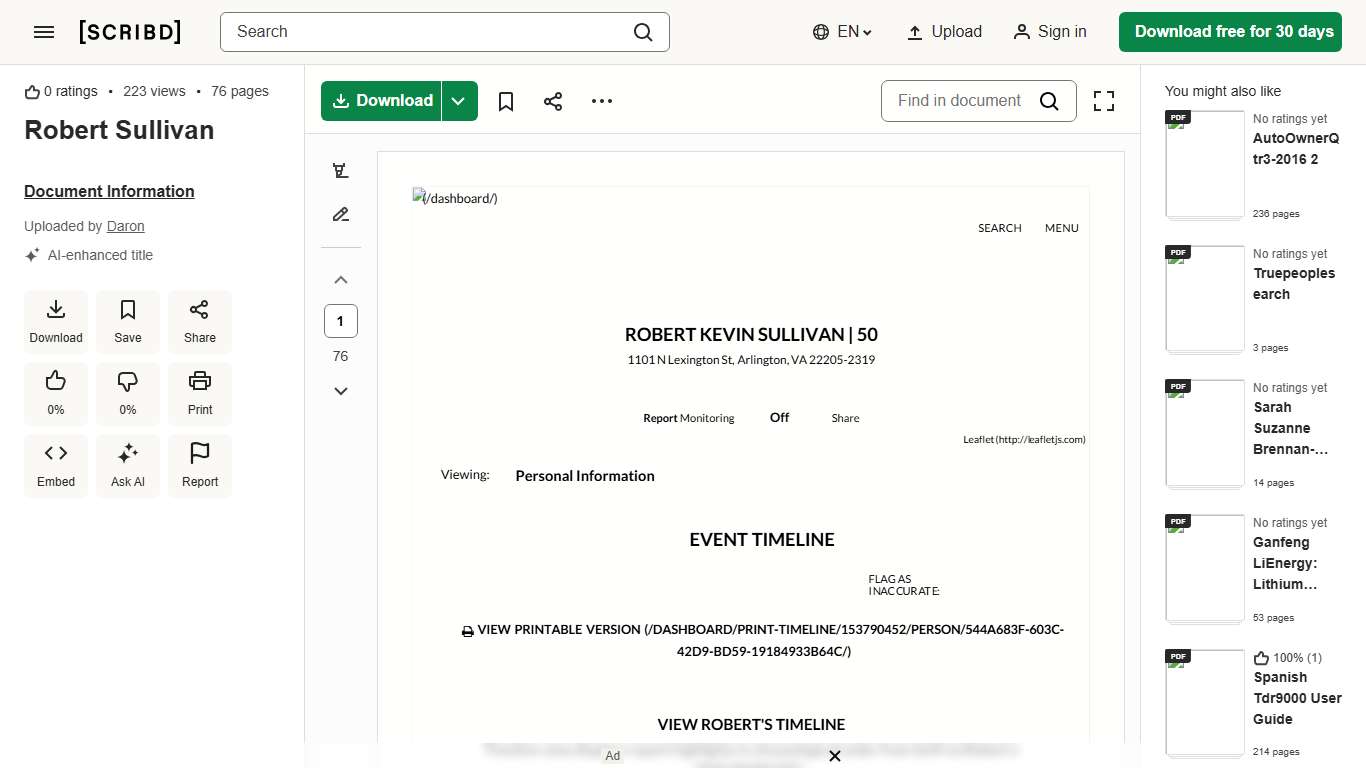Open the more options ellipsis menu

tap(601, 101)
